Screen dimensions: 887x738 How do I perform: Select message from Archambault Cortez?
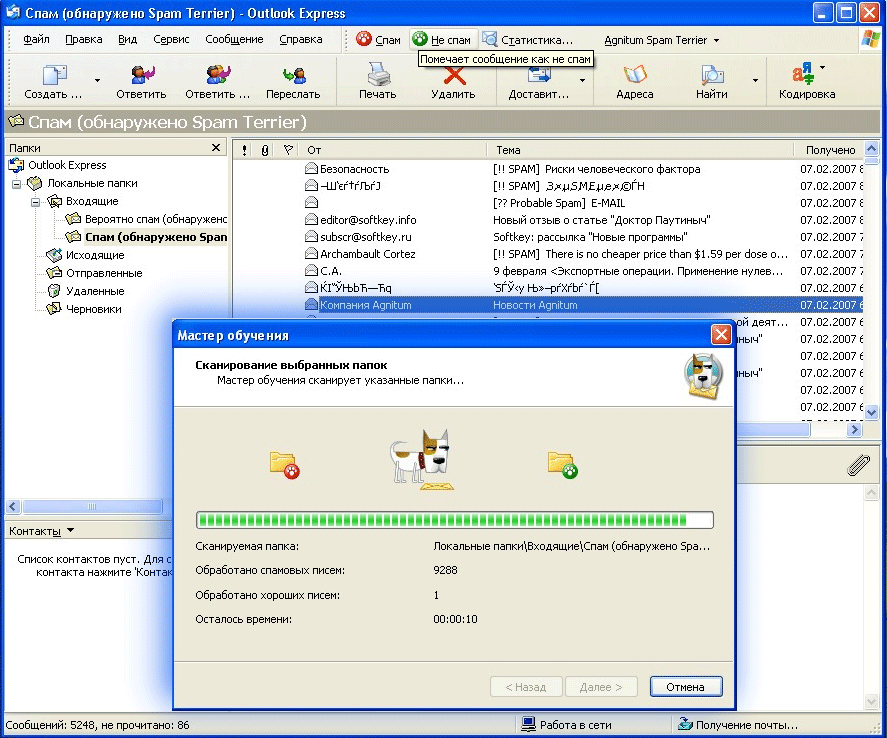click(546, 254)
